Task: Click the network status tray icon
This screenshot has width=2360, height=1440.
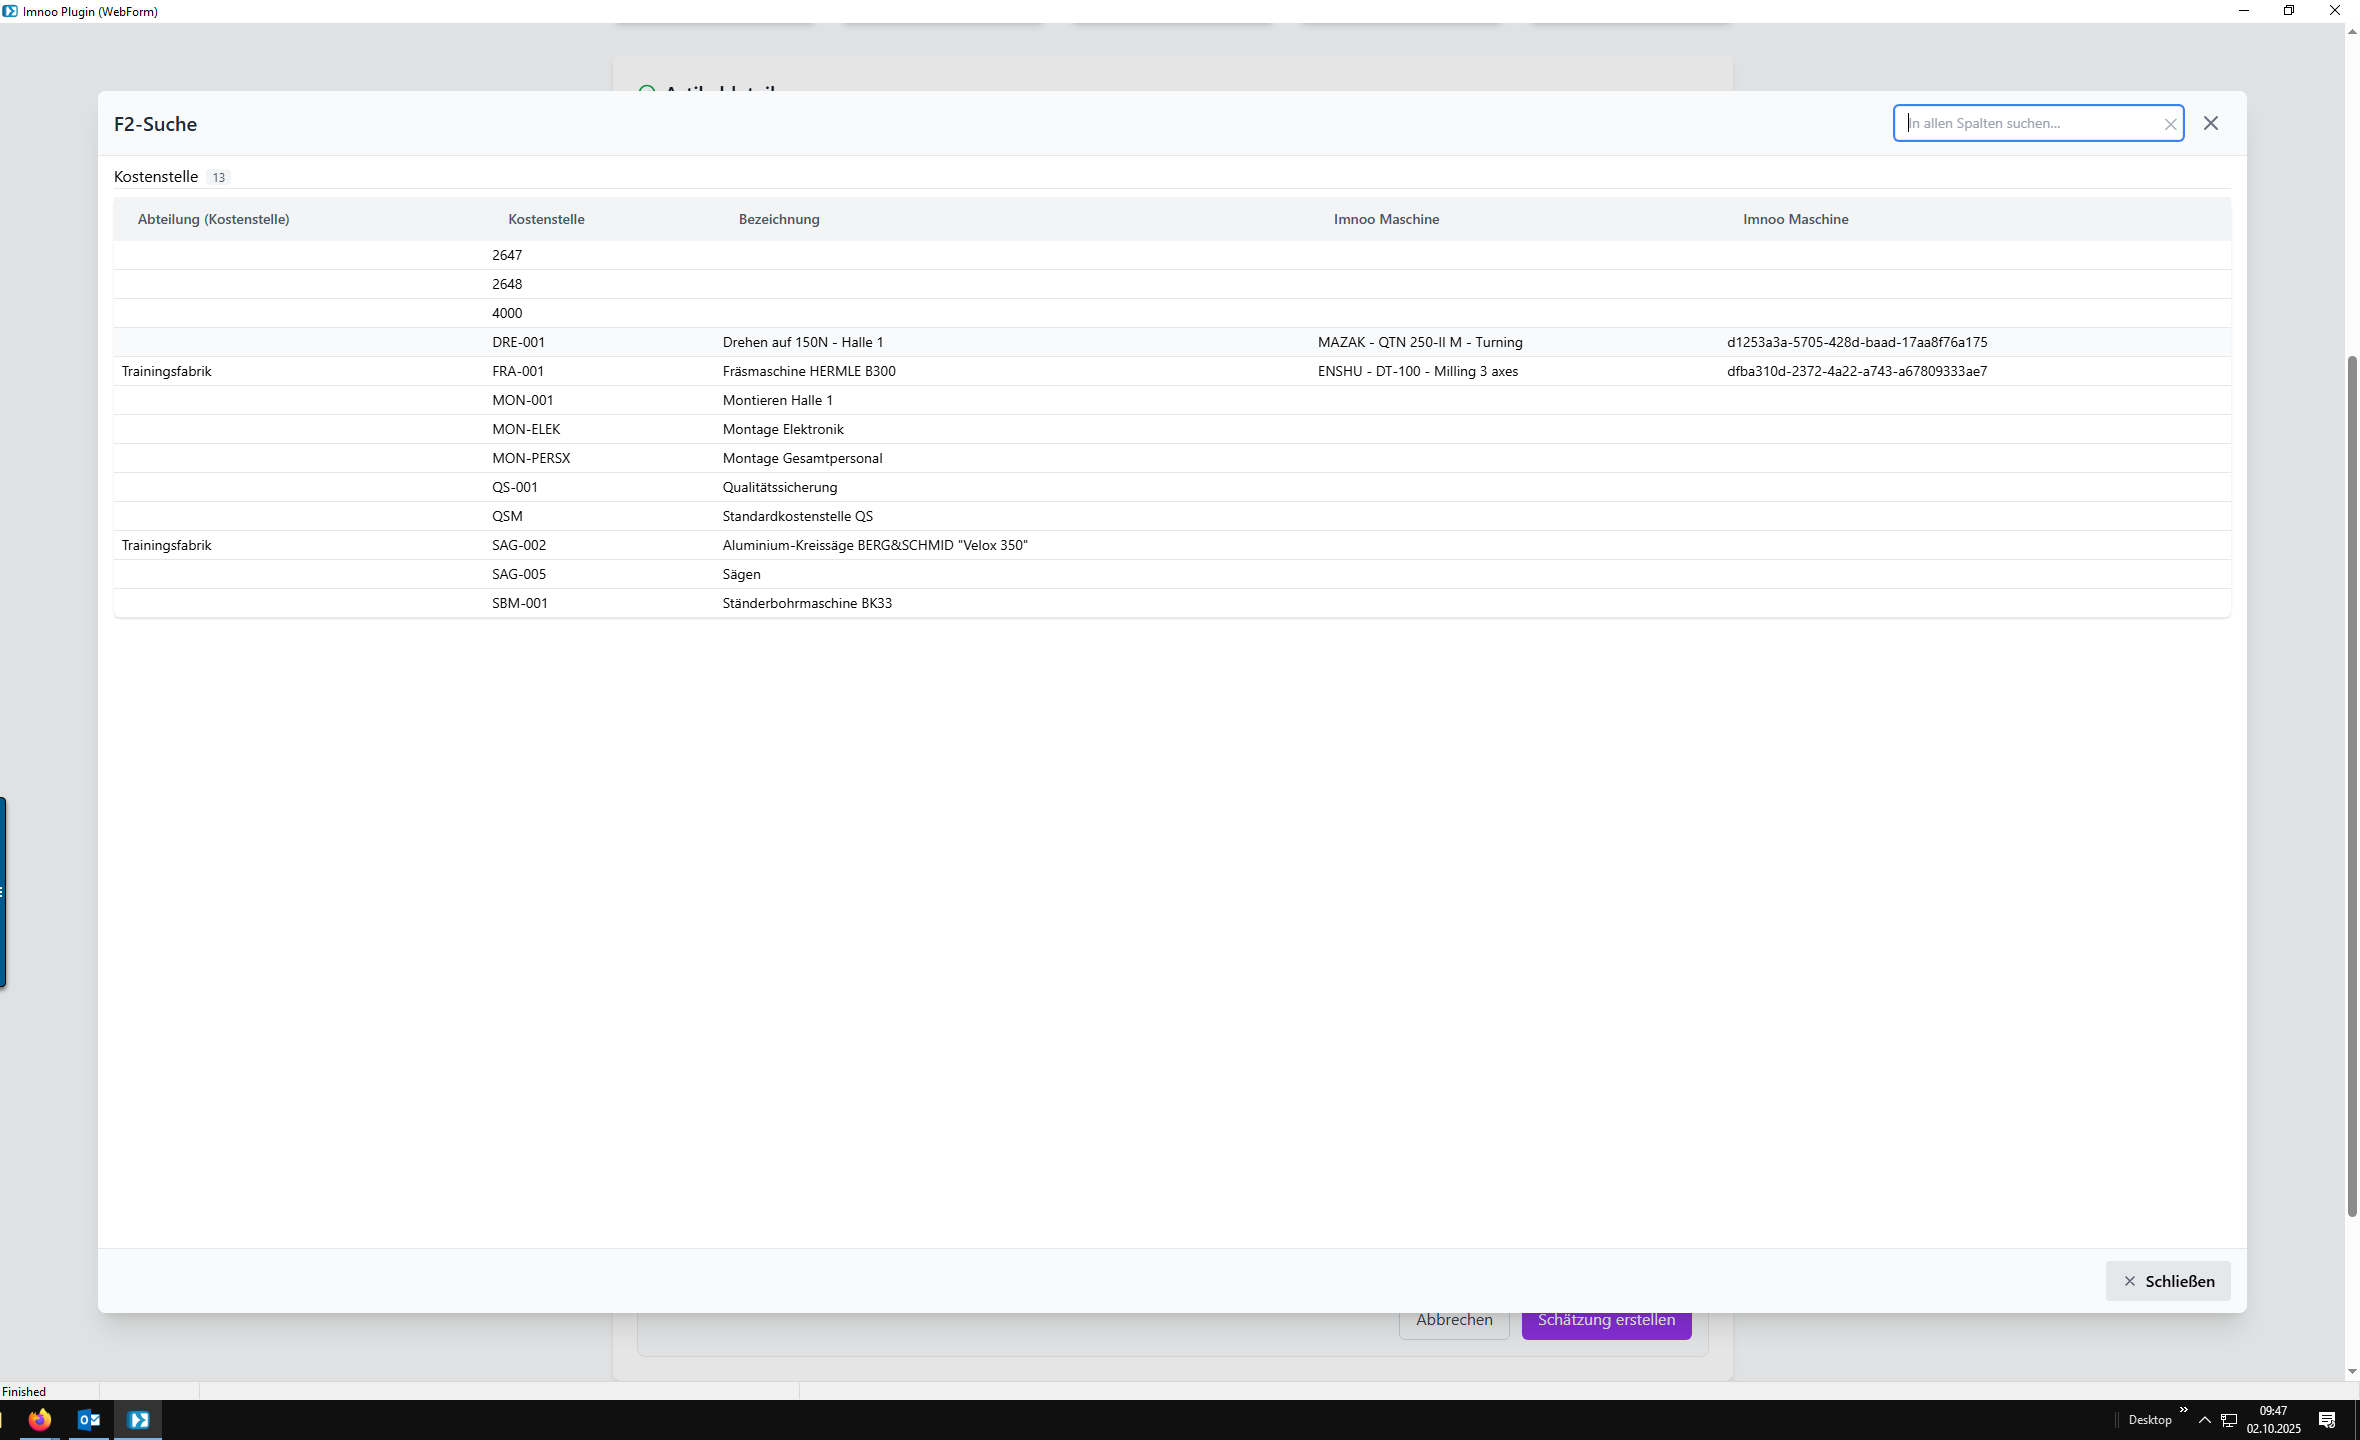Action: 2229,1420
